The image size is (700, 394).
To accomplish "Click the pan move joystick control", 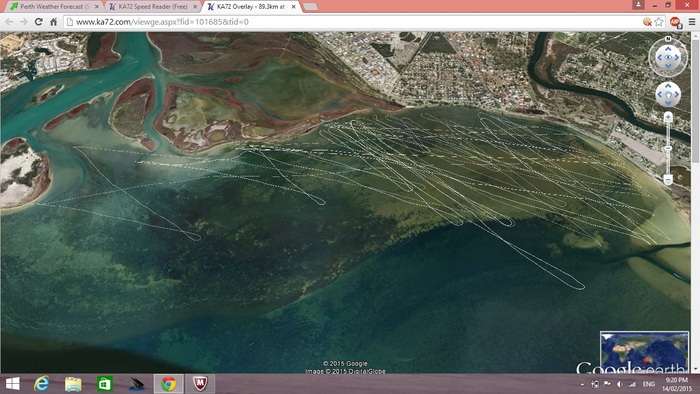I will [668, 94].
